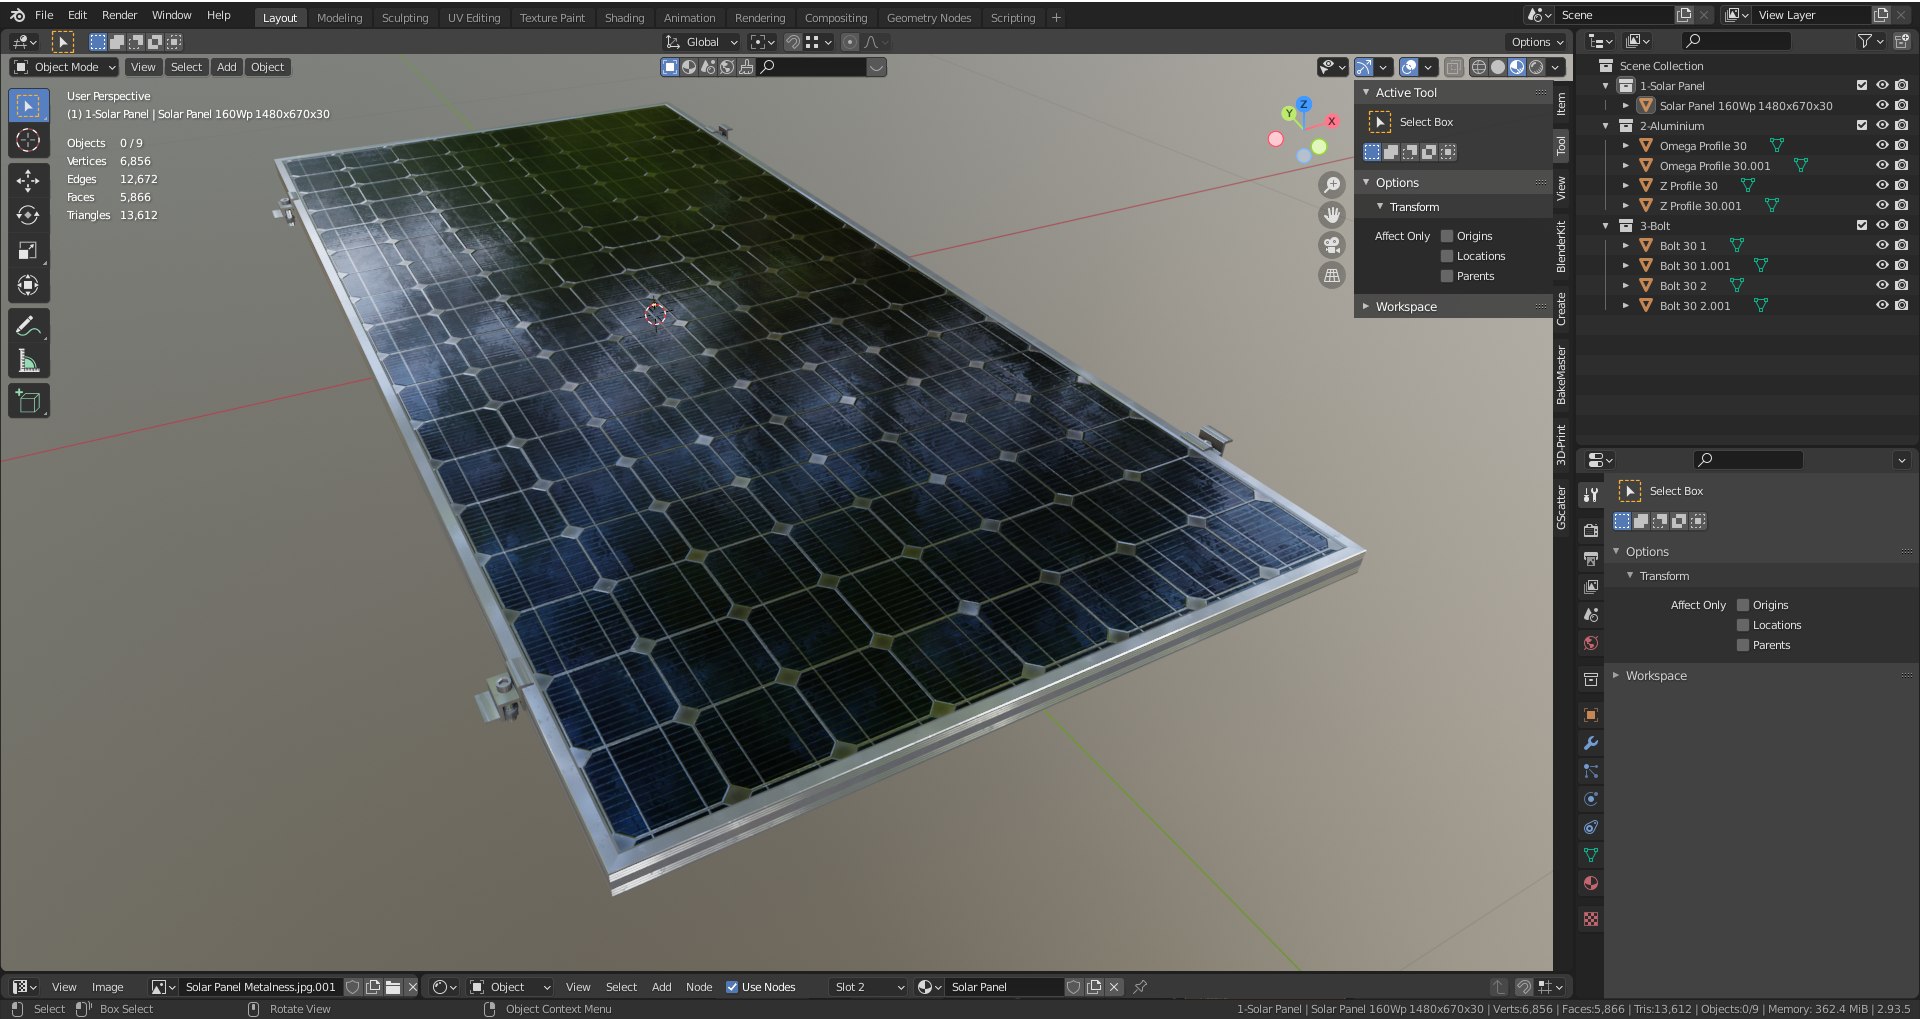1920x1019 pixels.
Task: Click the pan view hand icon
Action: pyautogui.click(x=1332, y=215)
